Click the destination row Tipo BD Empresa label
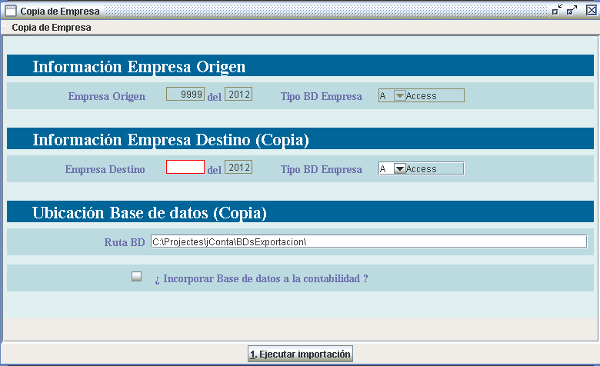This screenshot has width=600, height=366. coord(321,169)
